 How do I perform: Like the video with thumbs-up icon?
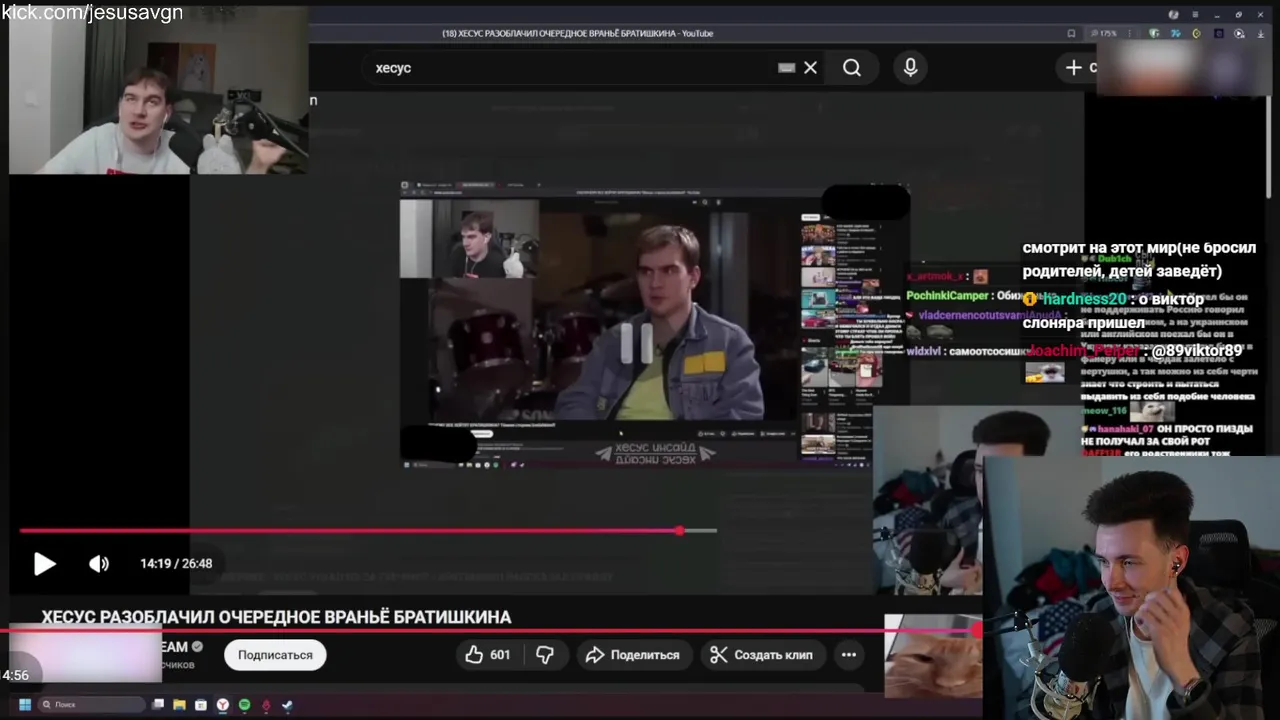[x=488, y=655]
